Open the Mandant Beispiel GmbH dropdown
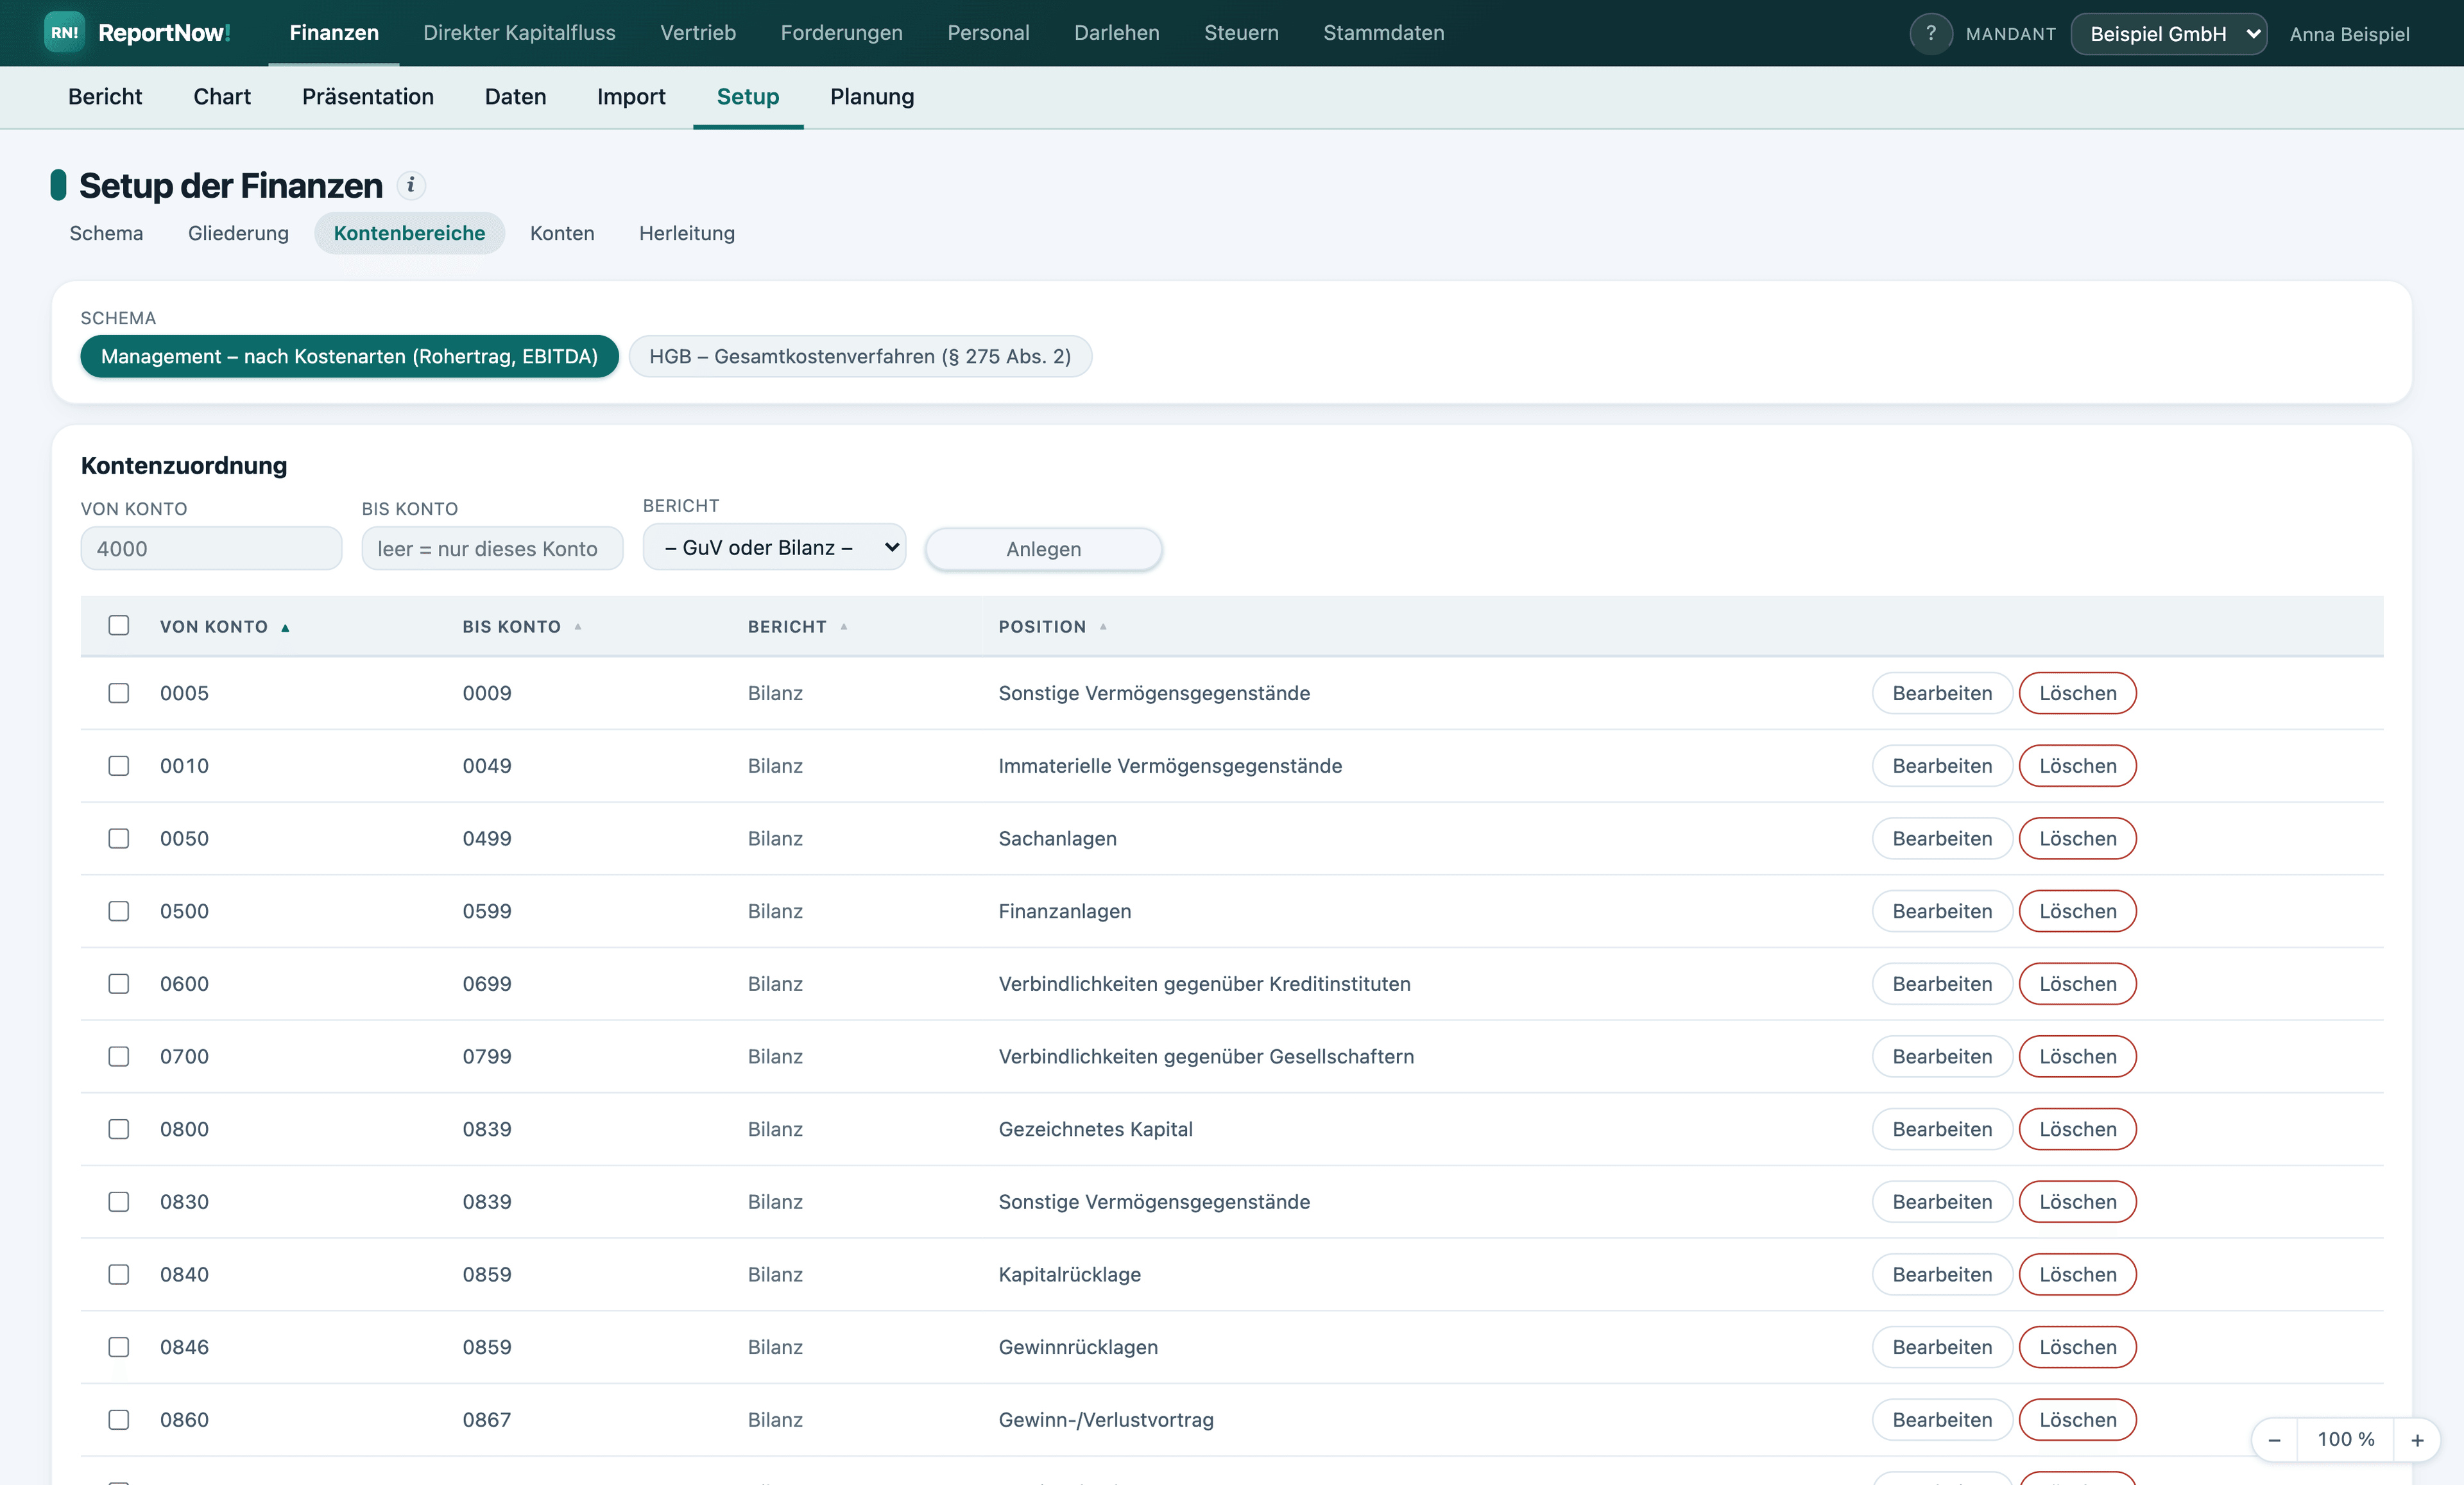2464x1485 pixels. pyautogui.click(x=2168, y=33)
